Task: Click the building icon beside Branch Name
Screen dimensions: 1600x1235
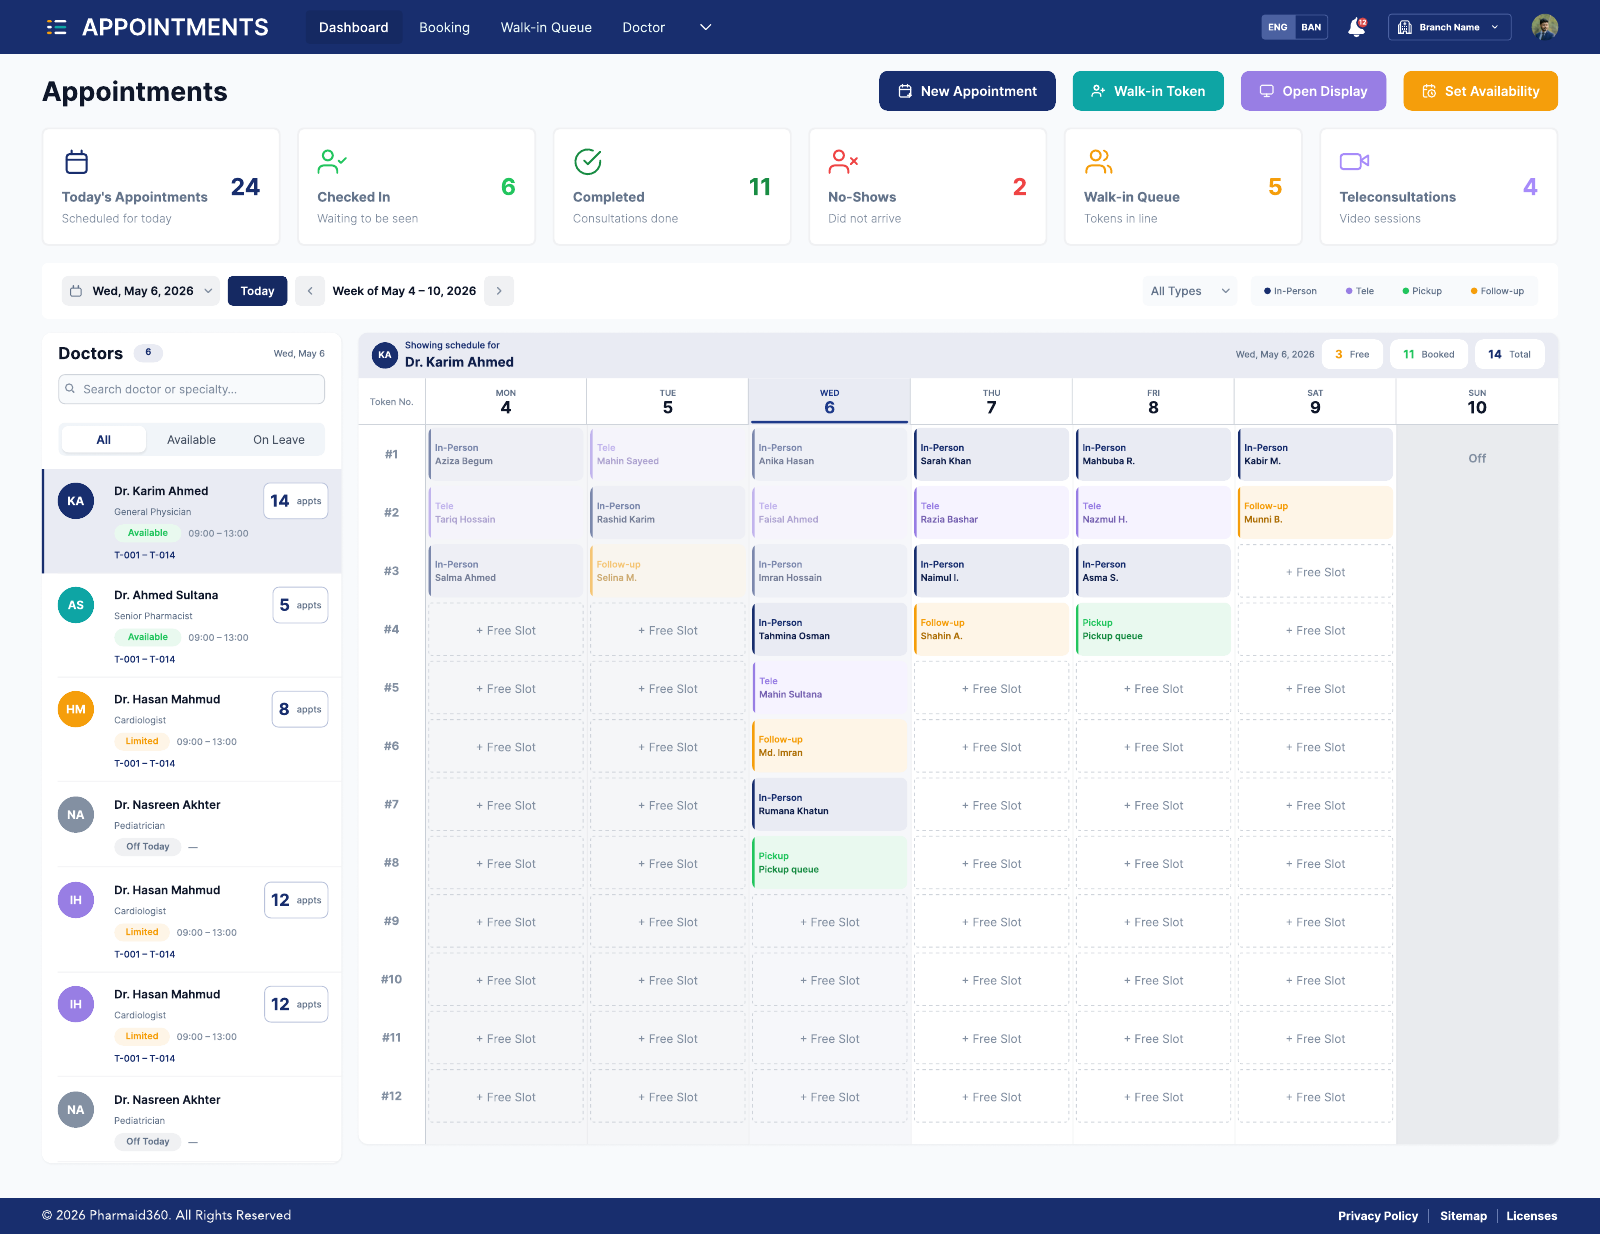Action: point(1404,27)
